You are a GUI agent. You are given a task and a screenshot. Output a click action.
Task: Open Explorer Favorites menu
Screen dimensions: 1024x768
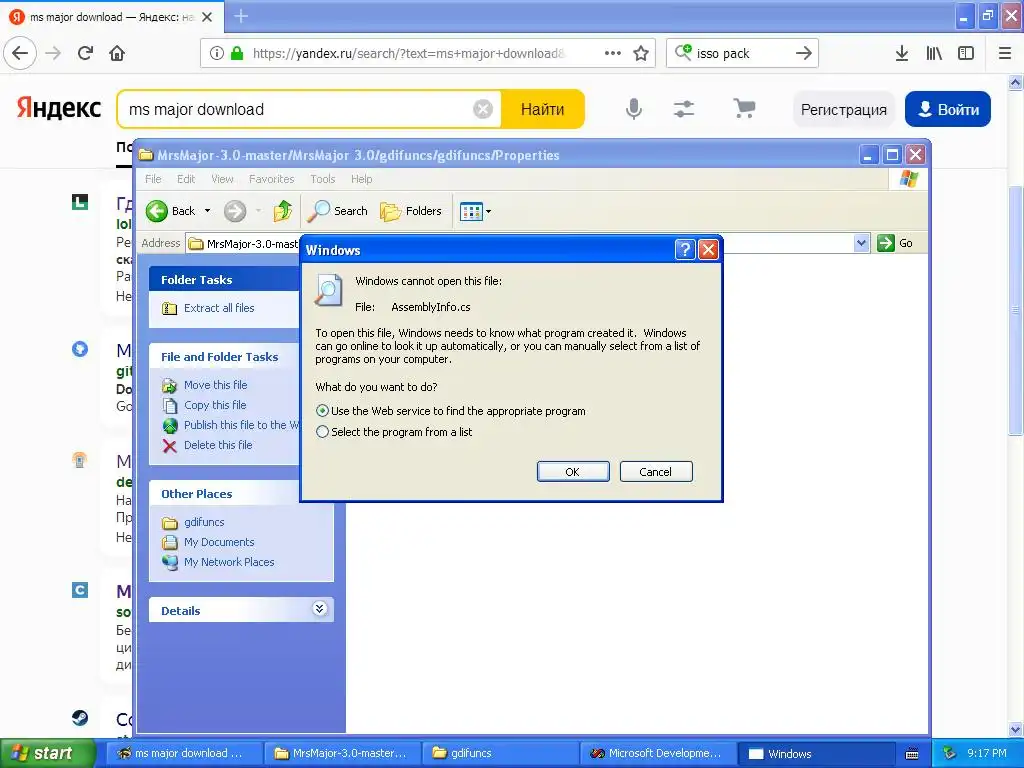click(x=272, y=179)
